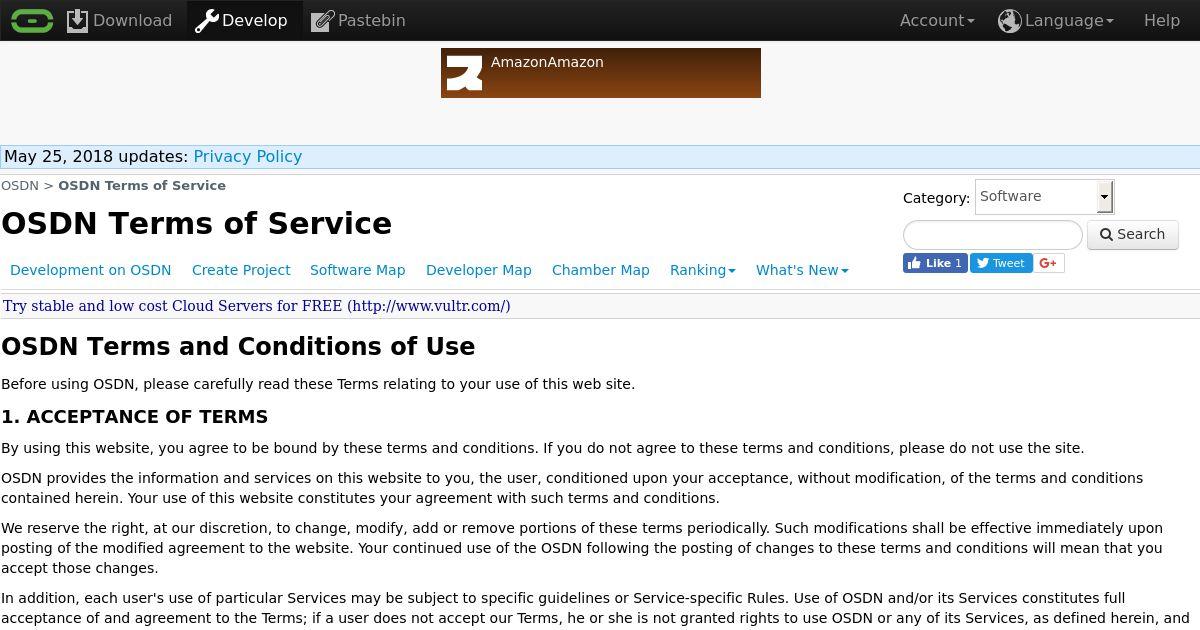Open the Chamber Map link
Viewport: 1200px width, 630px height.
(601, 270)
